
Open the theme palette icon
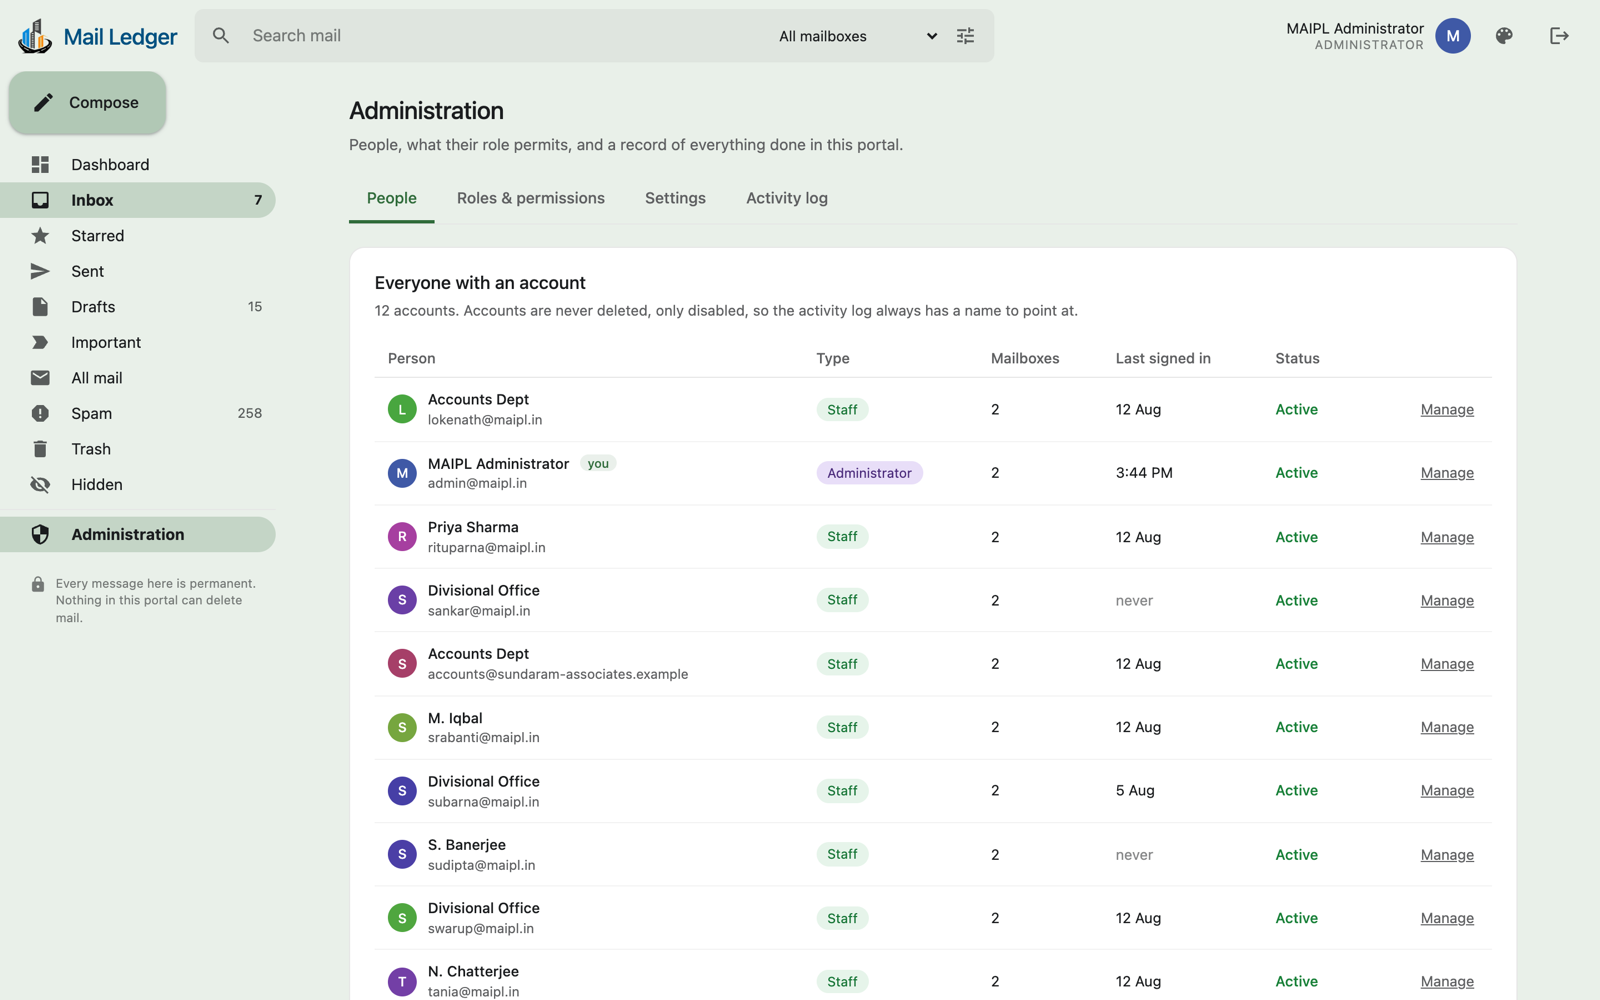tap(1504, 36)
